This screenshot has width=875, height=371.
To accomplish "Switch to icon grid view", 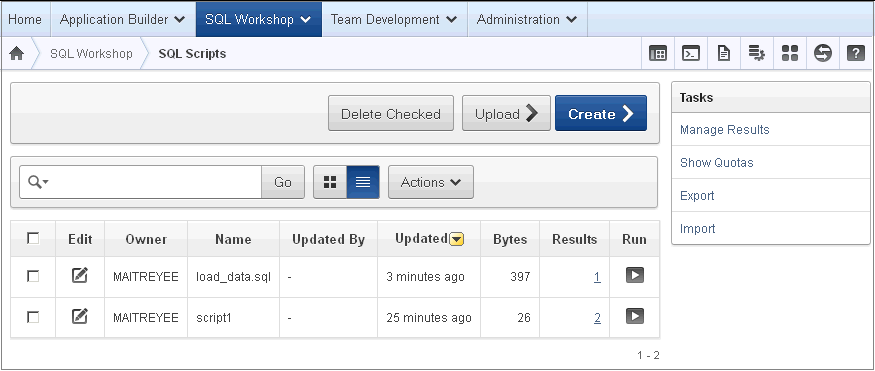I will [330, 182].
